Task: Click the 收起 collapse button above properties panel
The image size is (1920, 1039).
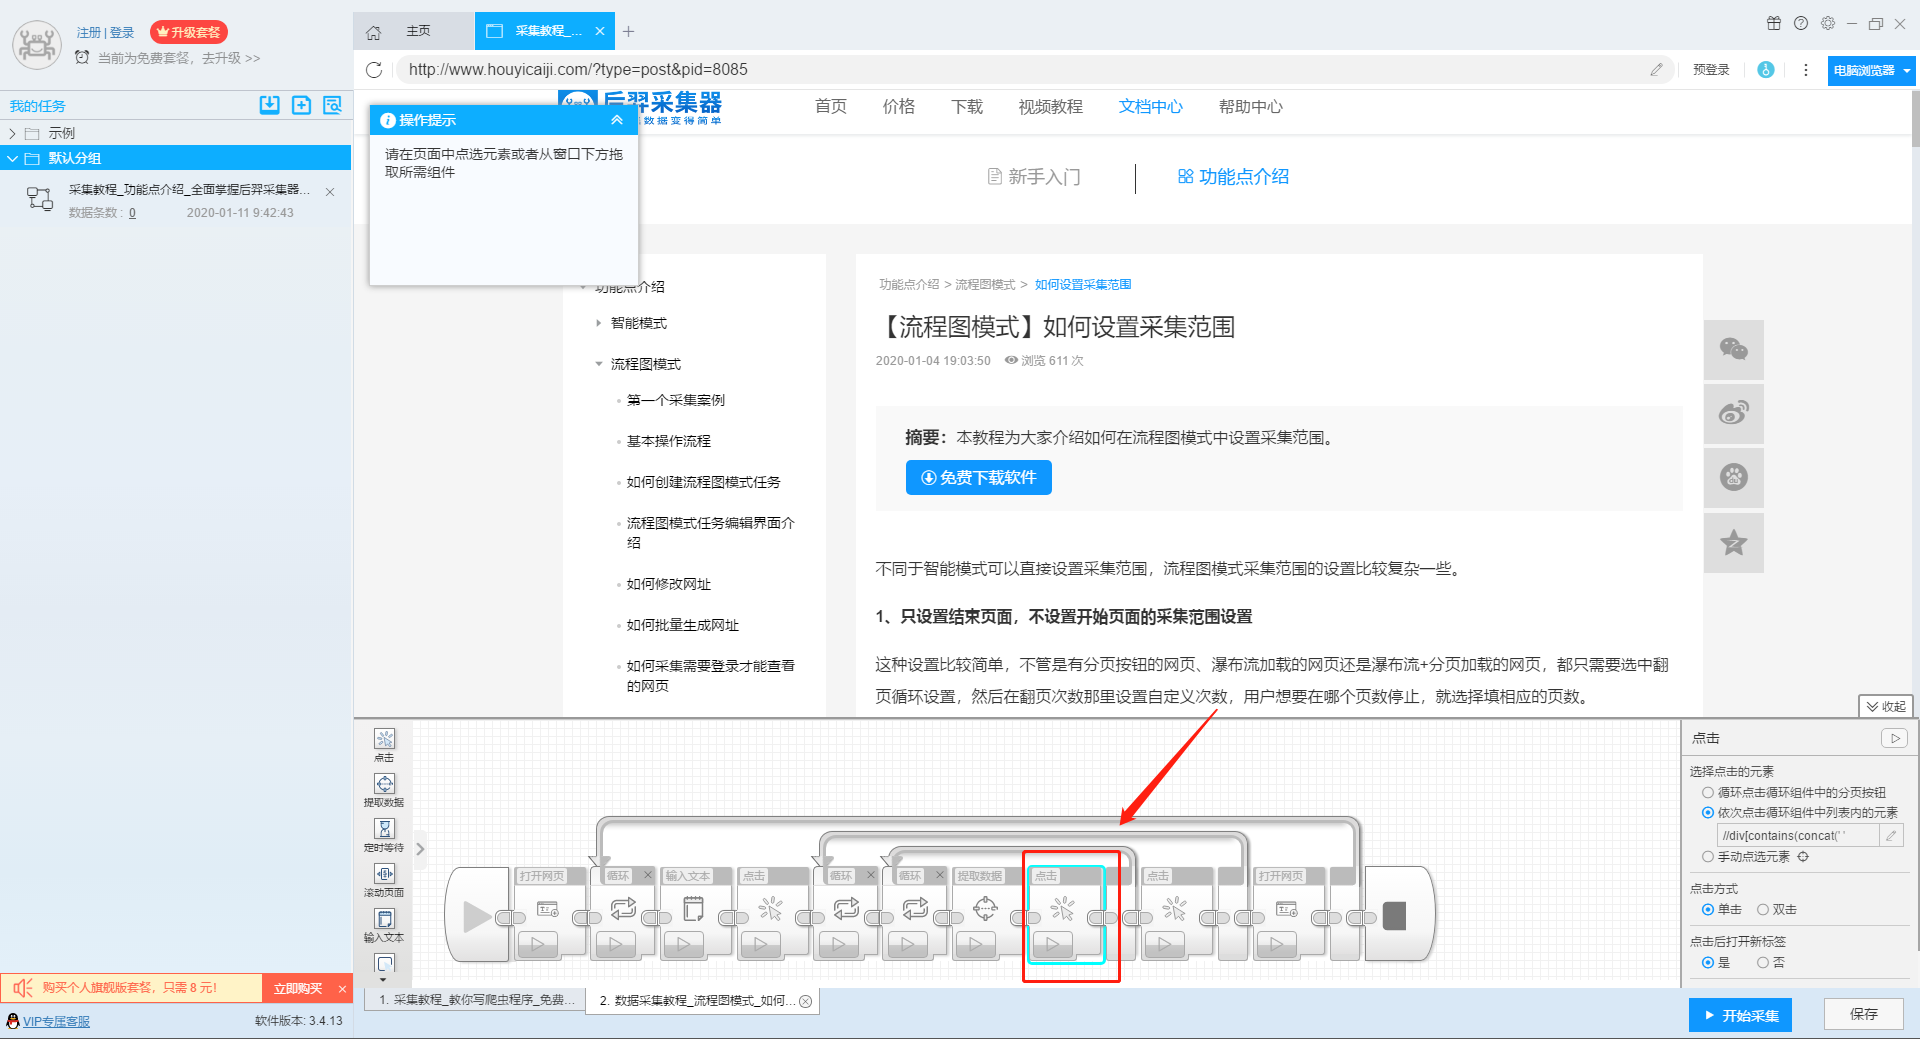Action: [1886, 706]
